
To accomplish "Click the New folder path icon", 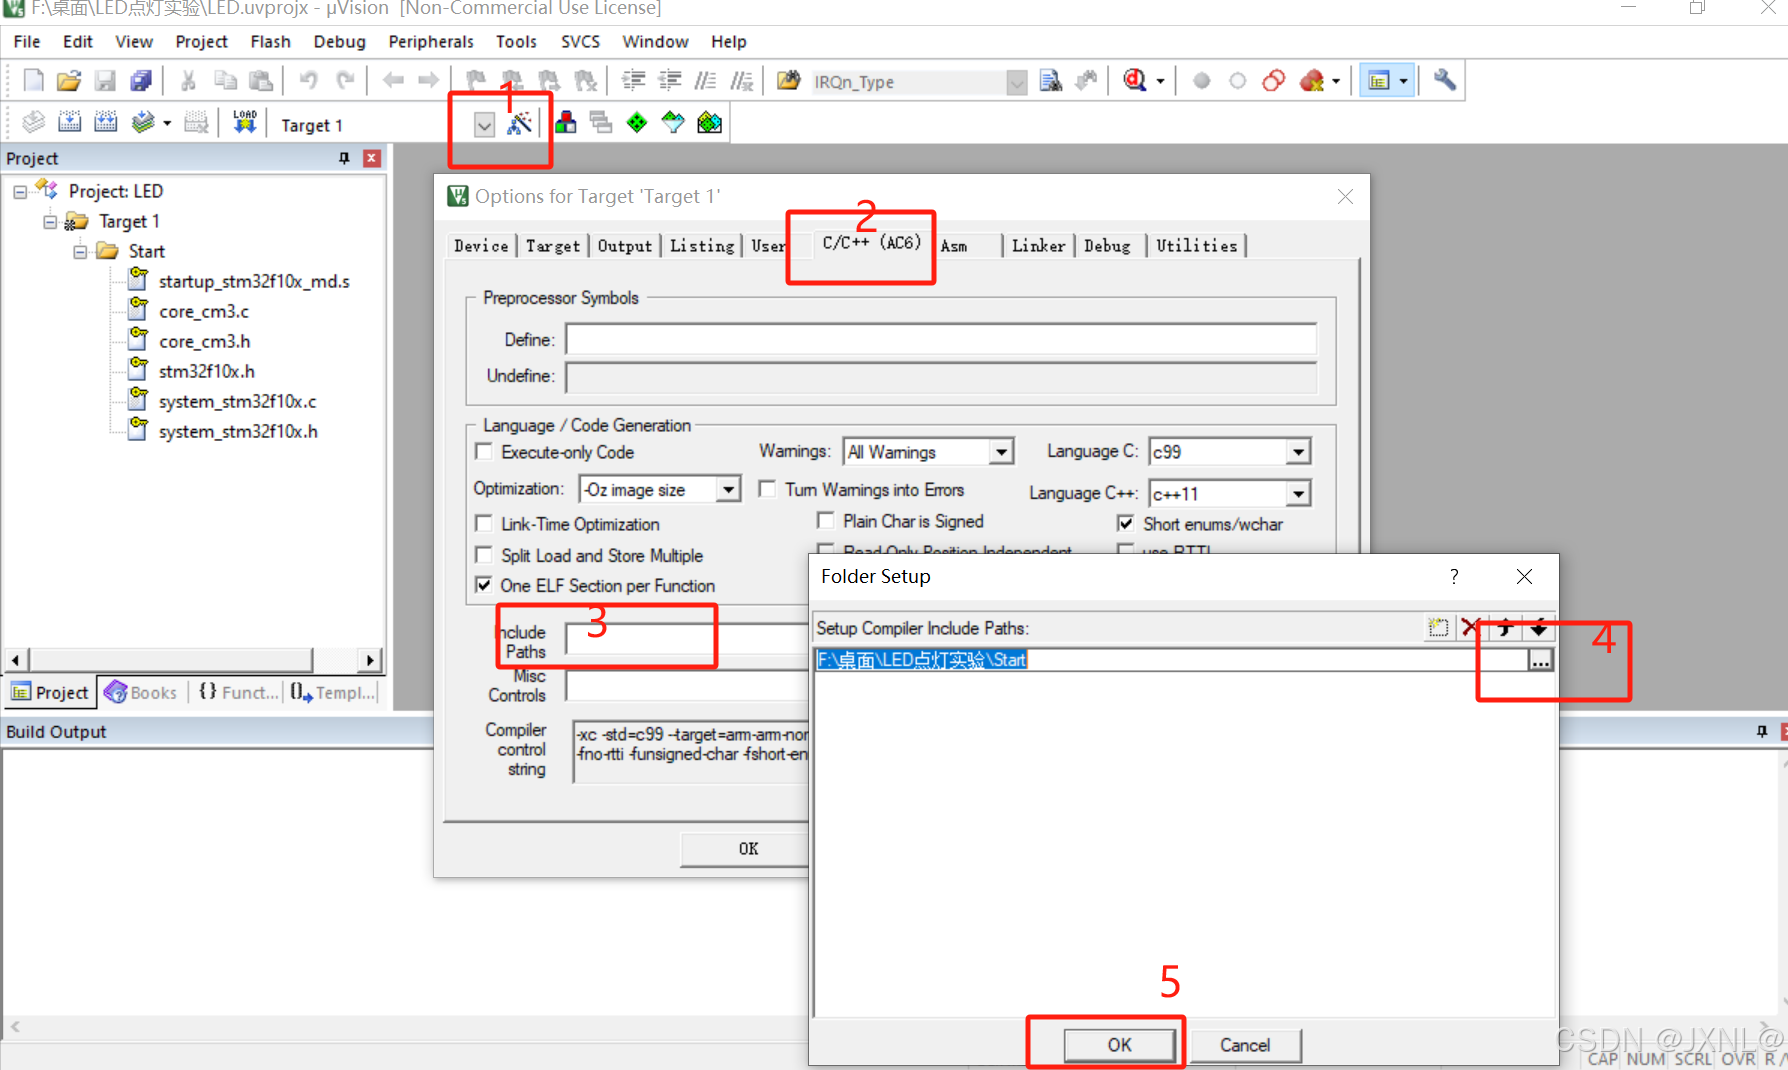I will tap(1438, 628).
